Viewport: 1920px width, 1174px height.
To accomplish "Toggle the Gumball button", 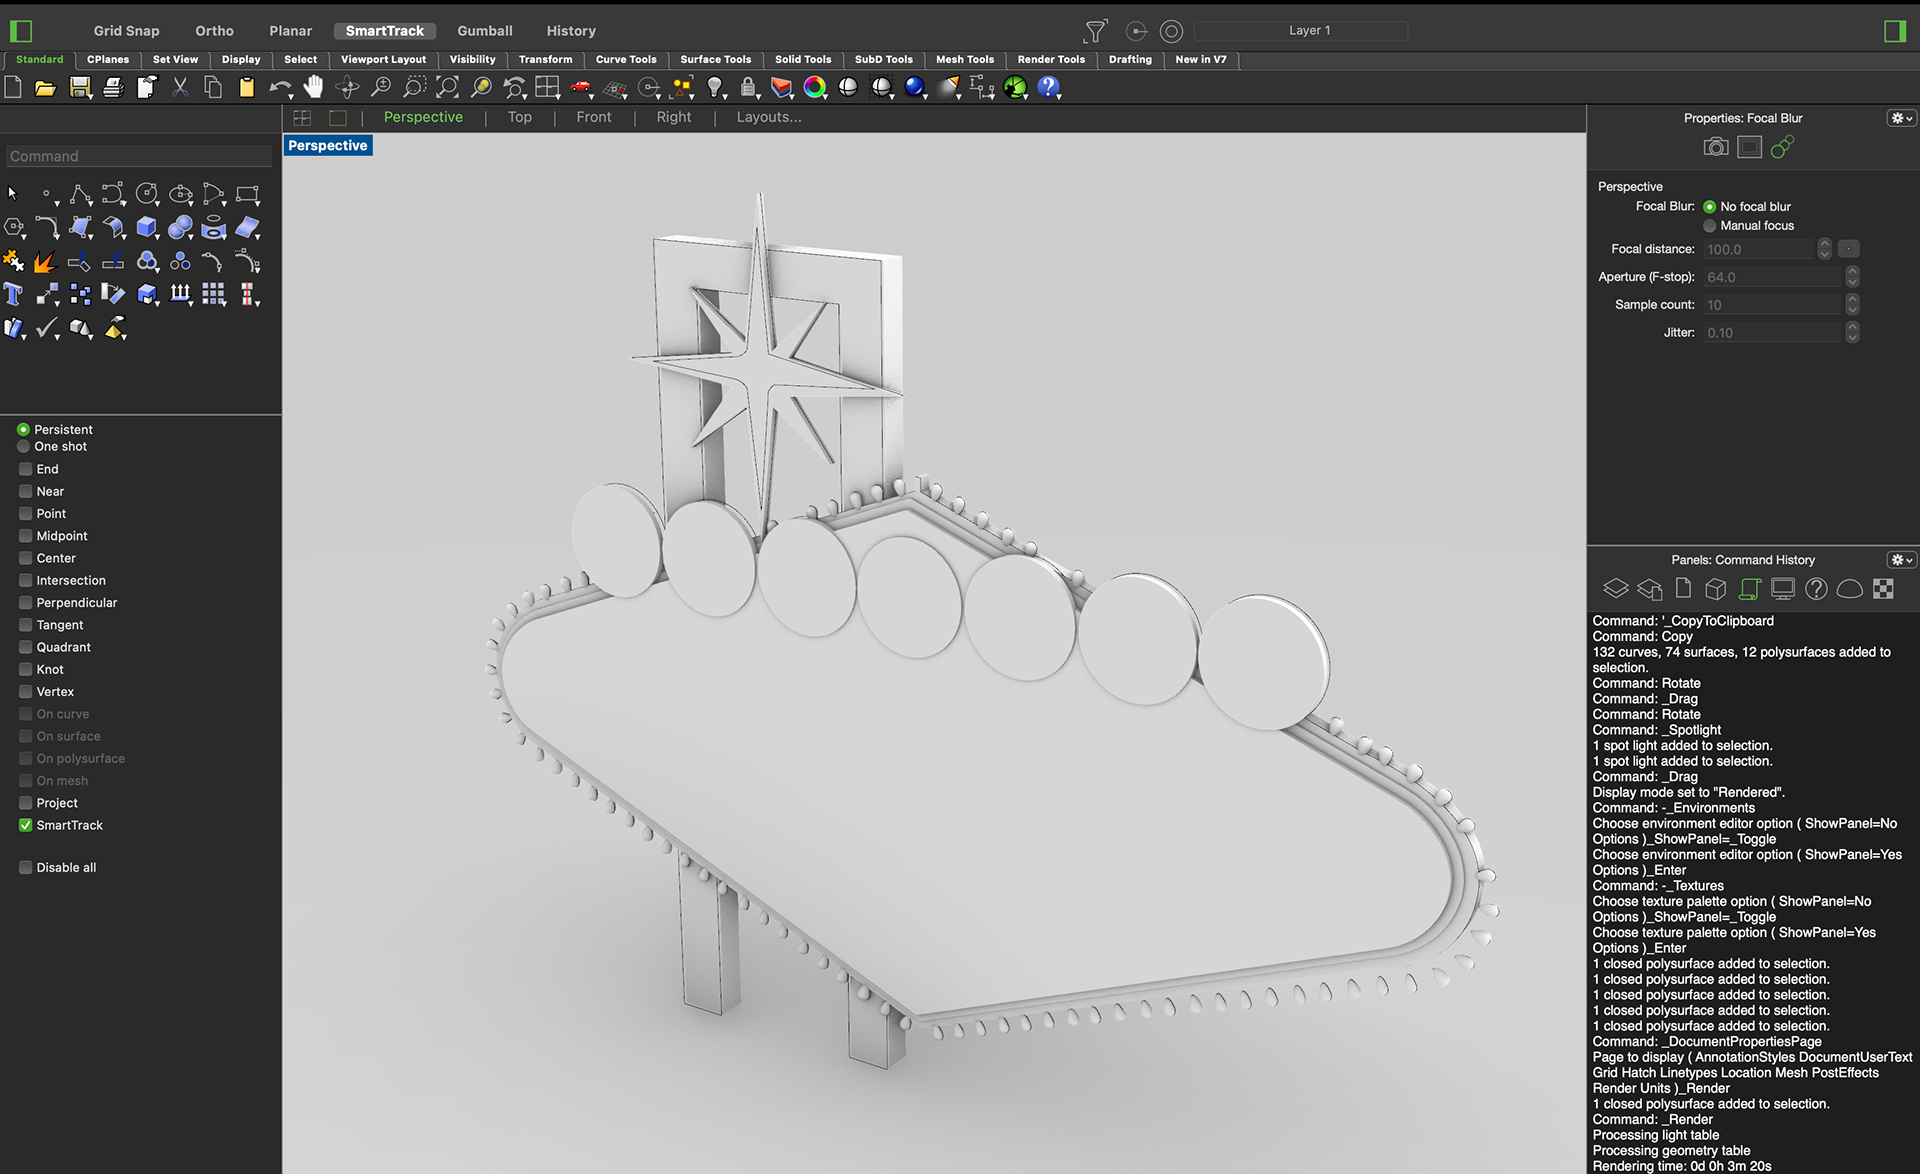I will point(485,31).
